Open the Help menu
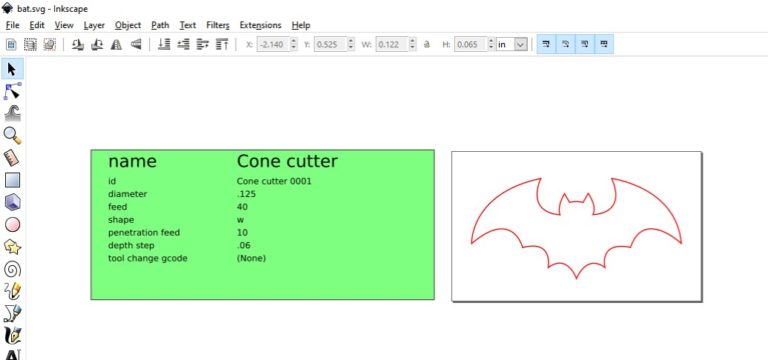 (301, 25)
